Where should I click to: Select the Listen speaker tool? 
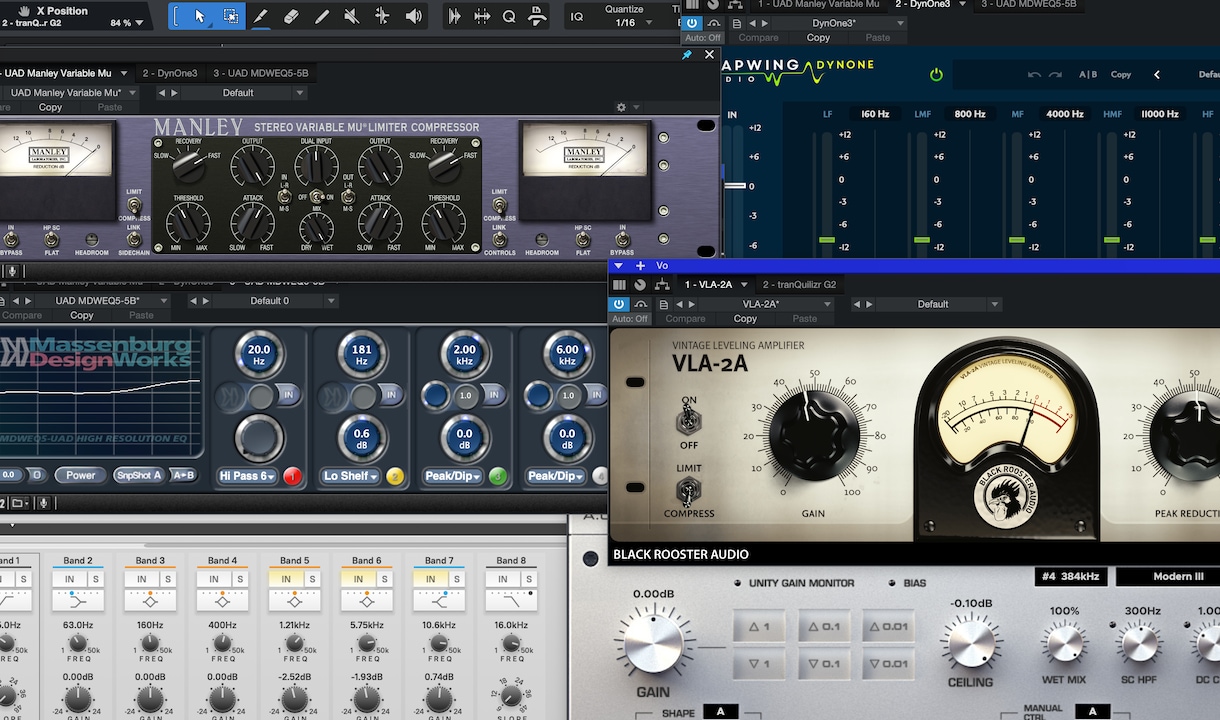413,16
